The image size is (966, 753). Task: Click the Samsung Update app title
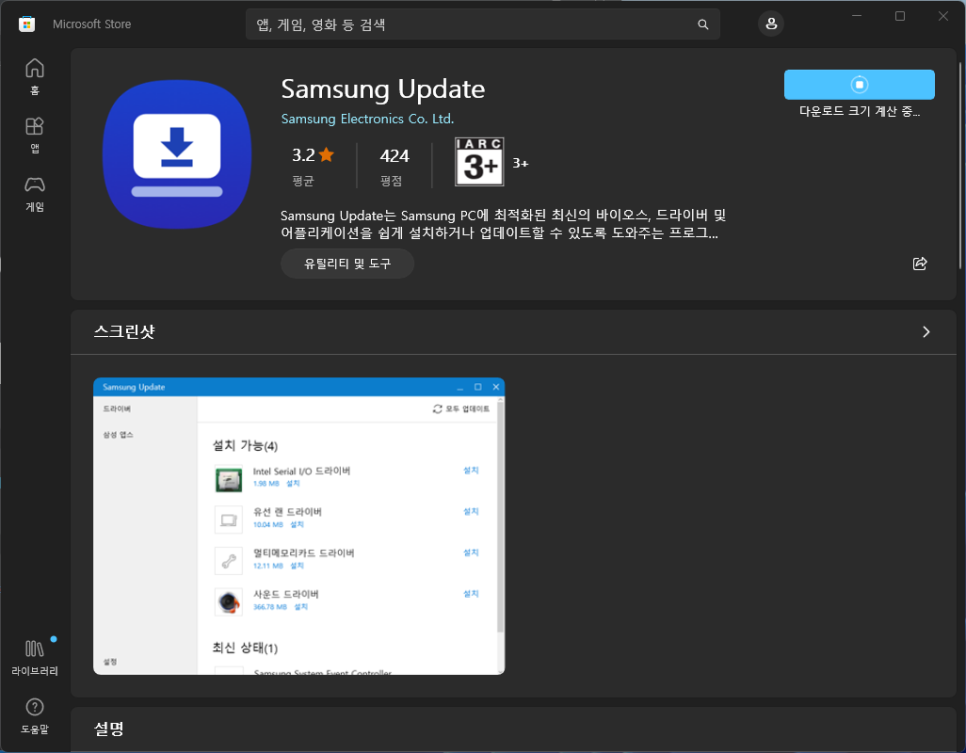point(383,89)
